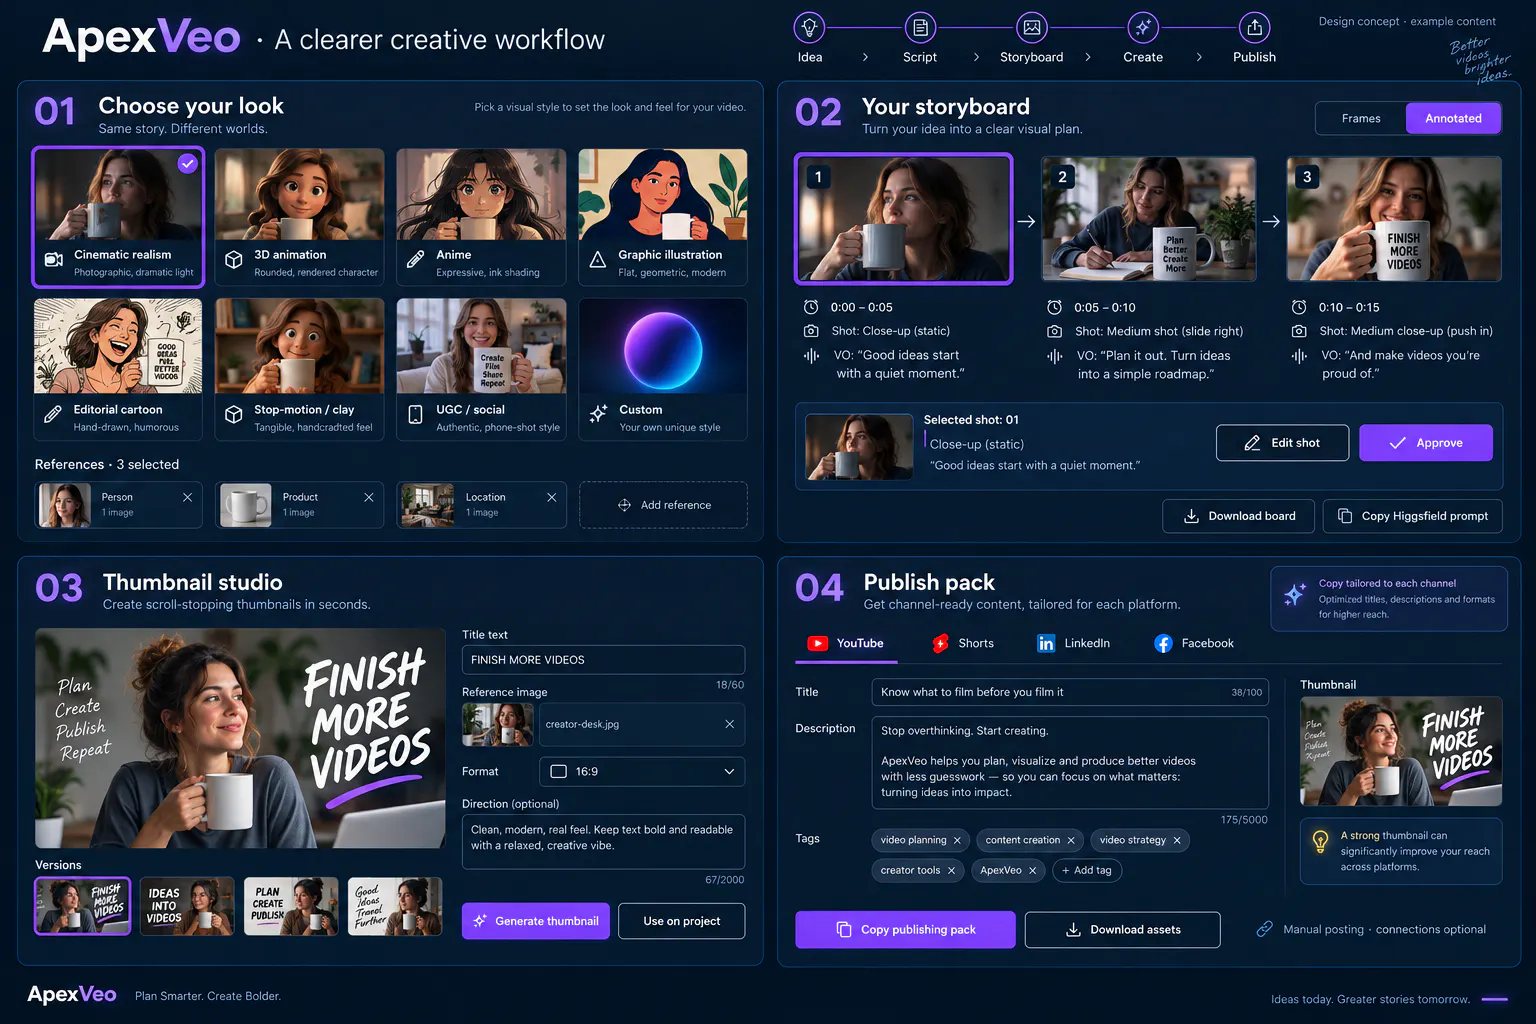Delete the "ApexVeo" tag
The width and height of the screenshot is (1536, 1024).
point(1032,870)
